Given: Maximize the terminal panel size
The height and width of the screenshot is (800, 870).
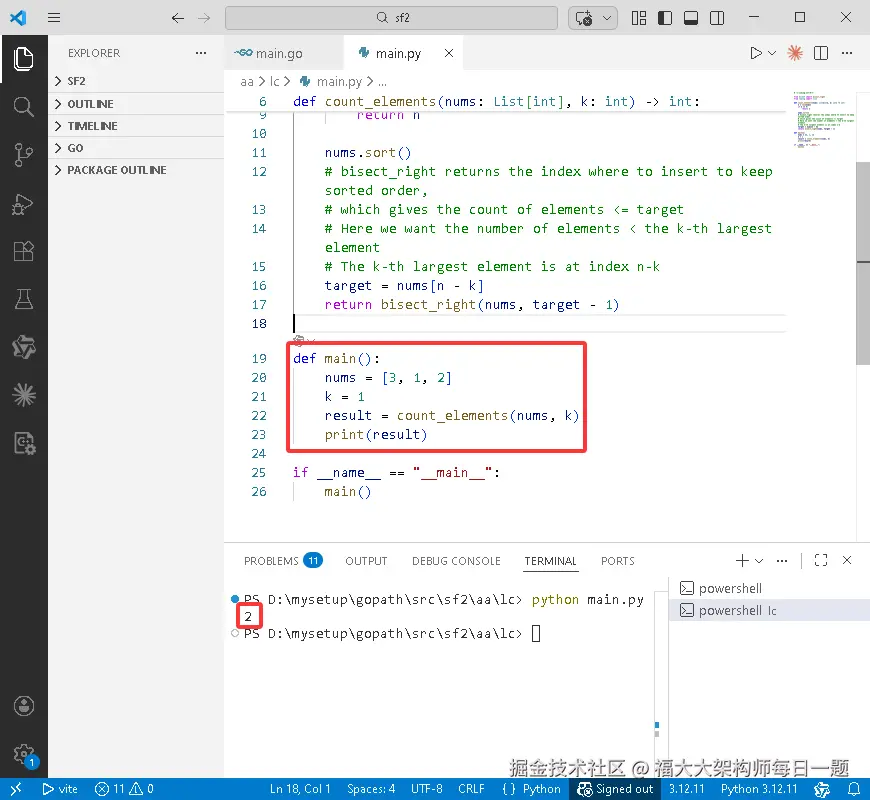Looking at the screenshot, I should [821, 560].
